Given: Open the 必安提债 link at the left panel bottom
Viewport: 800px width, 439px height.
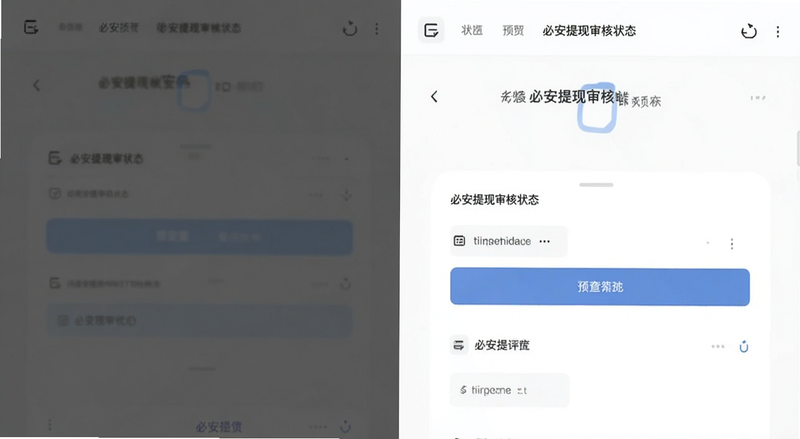Looking at the screenshot, I should pos(219,427).
